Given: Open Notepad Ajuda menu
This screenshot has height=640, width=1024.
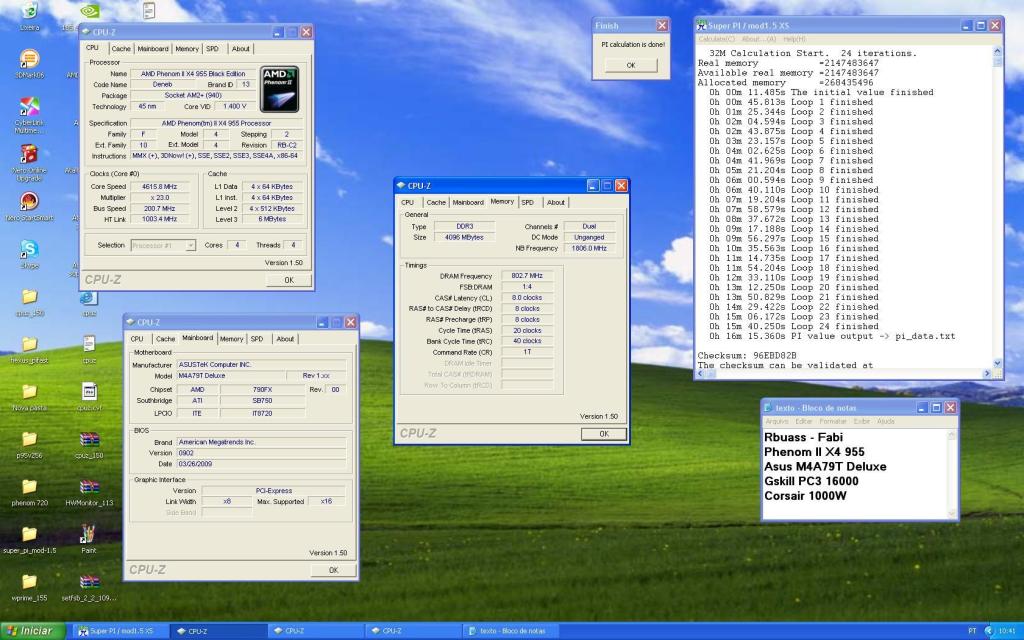Looking at the screenshot, I should (x=886, y=421).
